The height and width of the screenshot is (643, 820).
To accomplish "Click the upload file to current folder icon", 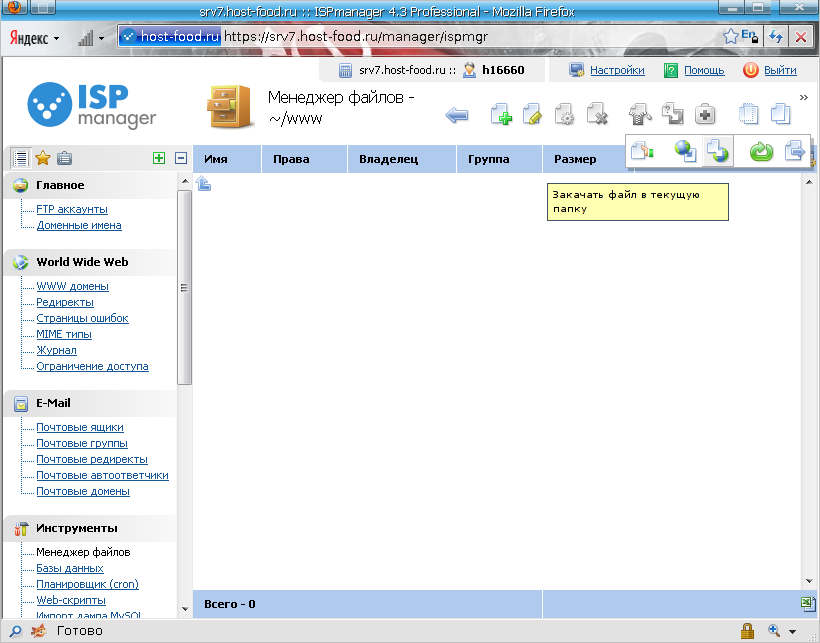I will tap(717, 151).
